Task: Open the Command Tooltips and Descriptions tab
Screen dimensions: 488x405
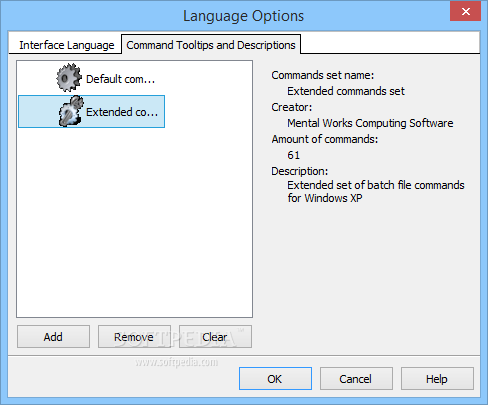Action: tap(211, 45)
